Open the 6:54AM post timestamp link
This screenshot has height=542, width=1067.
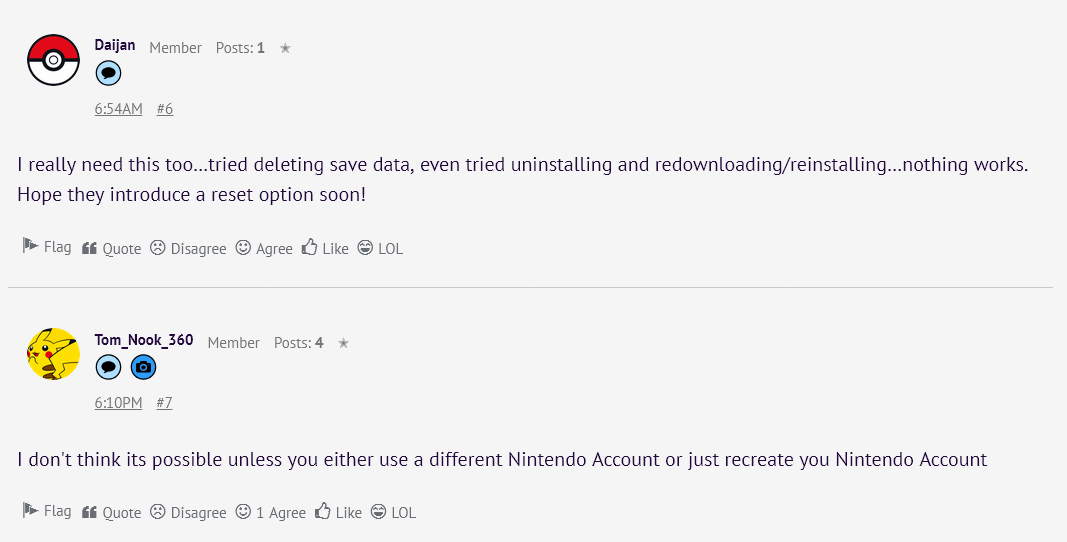119,109
